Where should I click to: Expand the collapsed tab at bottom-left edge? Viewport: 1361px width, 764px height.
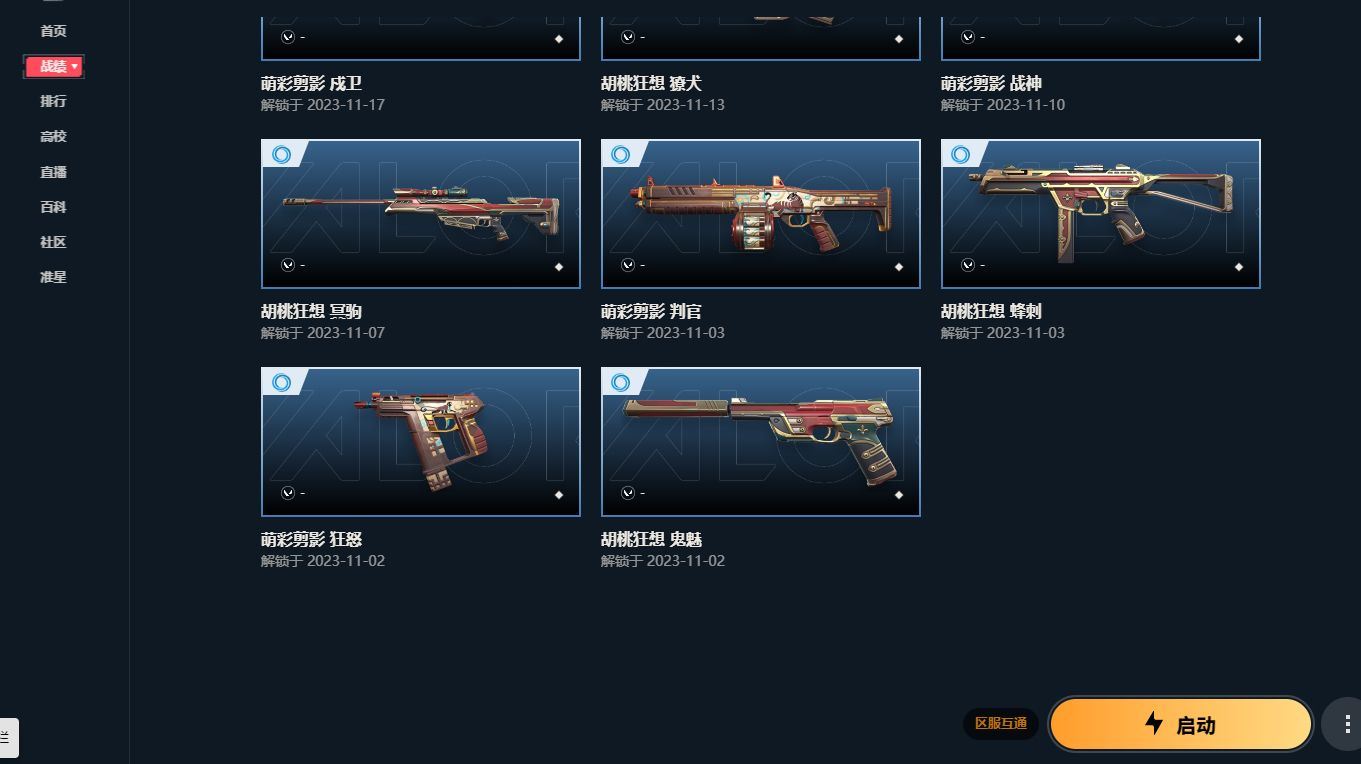point(8,737)
